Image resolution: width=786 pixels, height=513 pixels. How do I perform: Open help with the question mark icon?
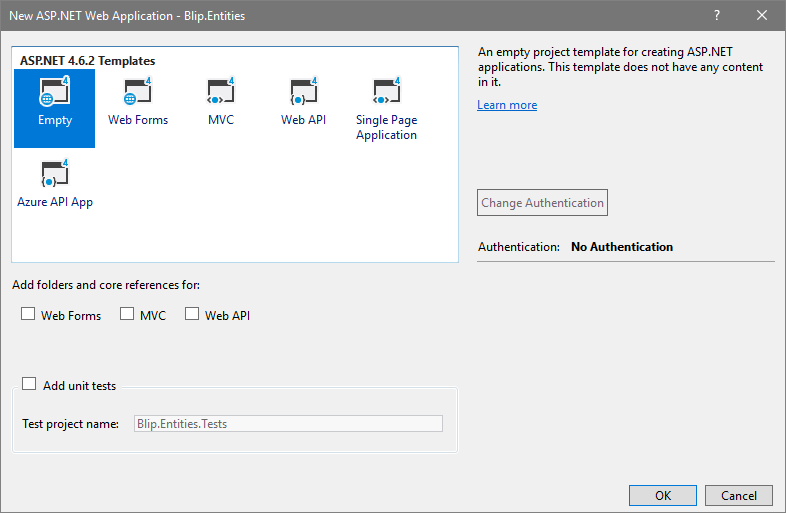point(717,16)
